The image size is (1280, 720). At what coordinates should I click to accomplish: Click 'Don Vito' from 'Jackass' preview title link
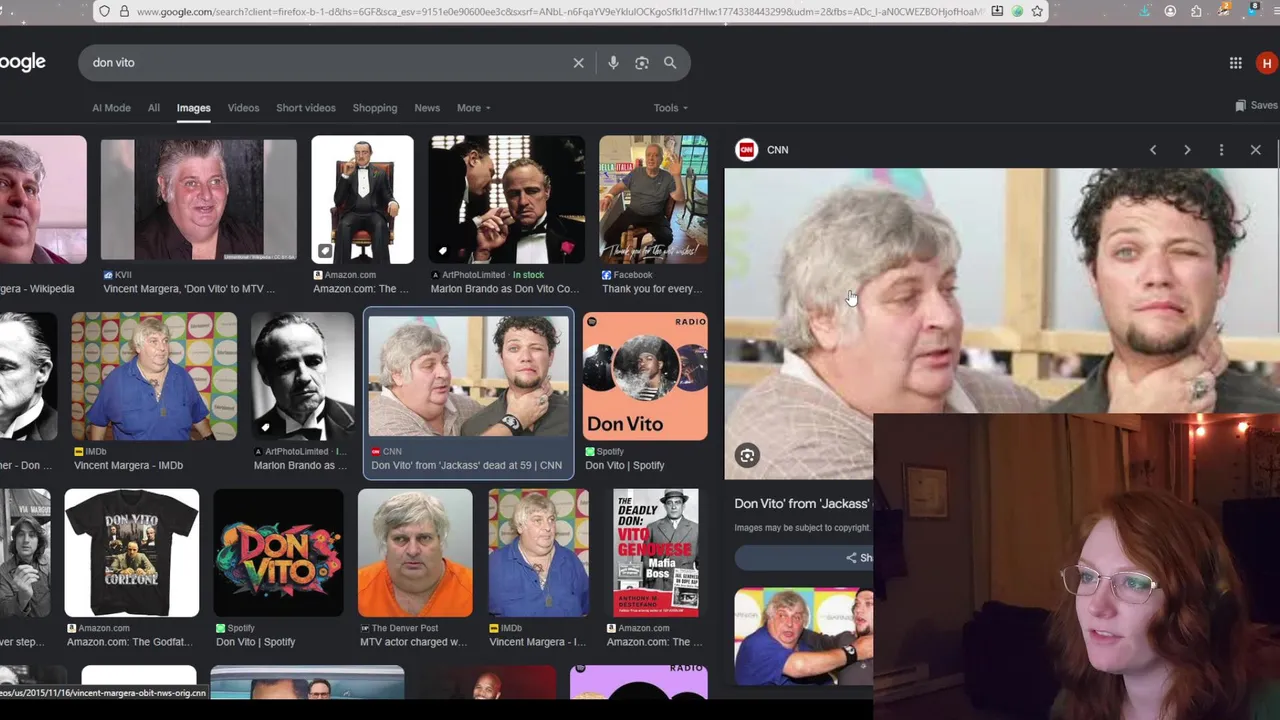802,504
